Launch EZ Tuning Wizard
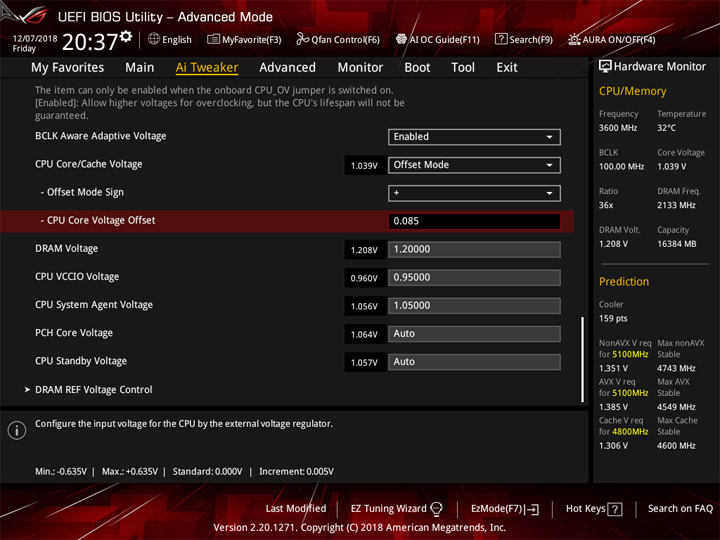This screenshot has width=720, height=540. pos(396,508)
